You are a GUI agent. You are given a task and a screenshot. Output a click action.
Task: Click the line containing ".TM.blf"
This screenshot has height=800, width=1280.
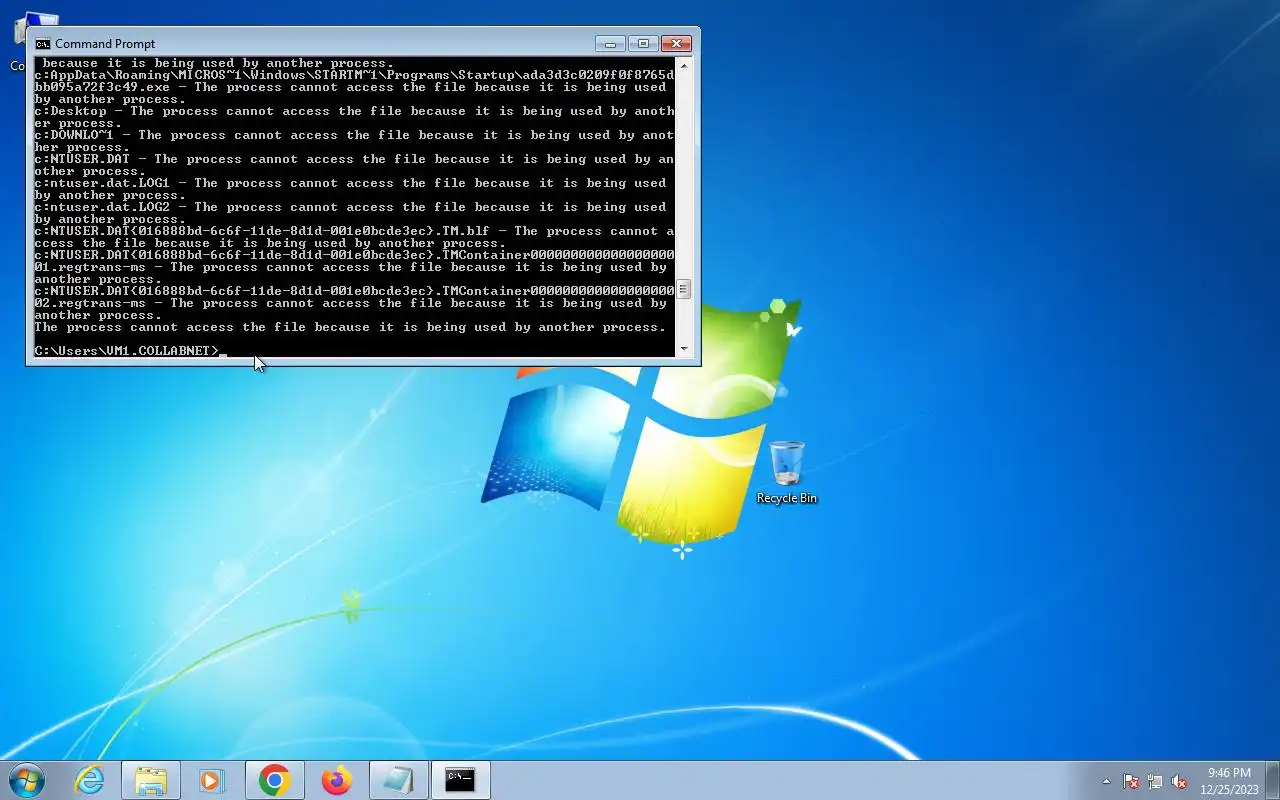click(x=354, y=231)
